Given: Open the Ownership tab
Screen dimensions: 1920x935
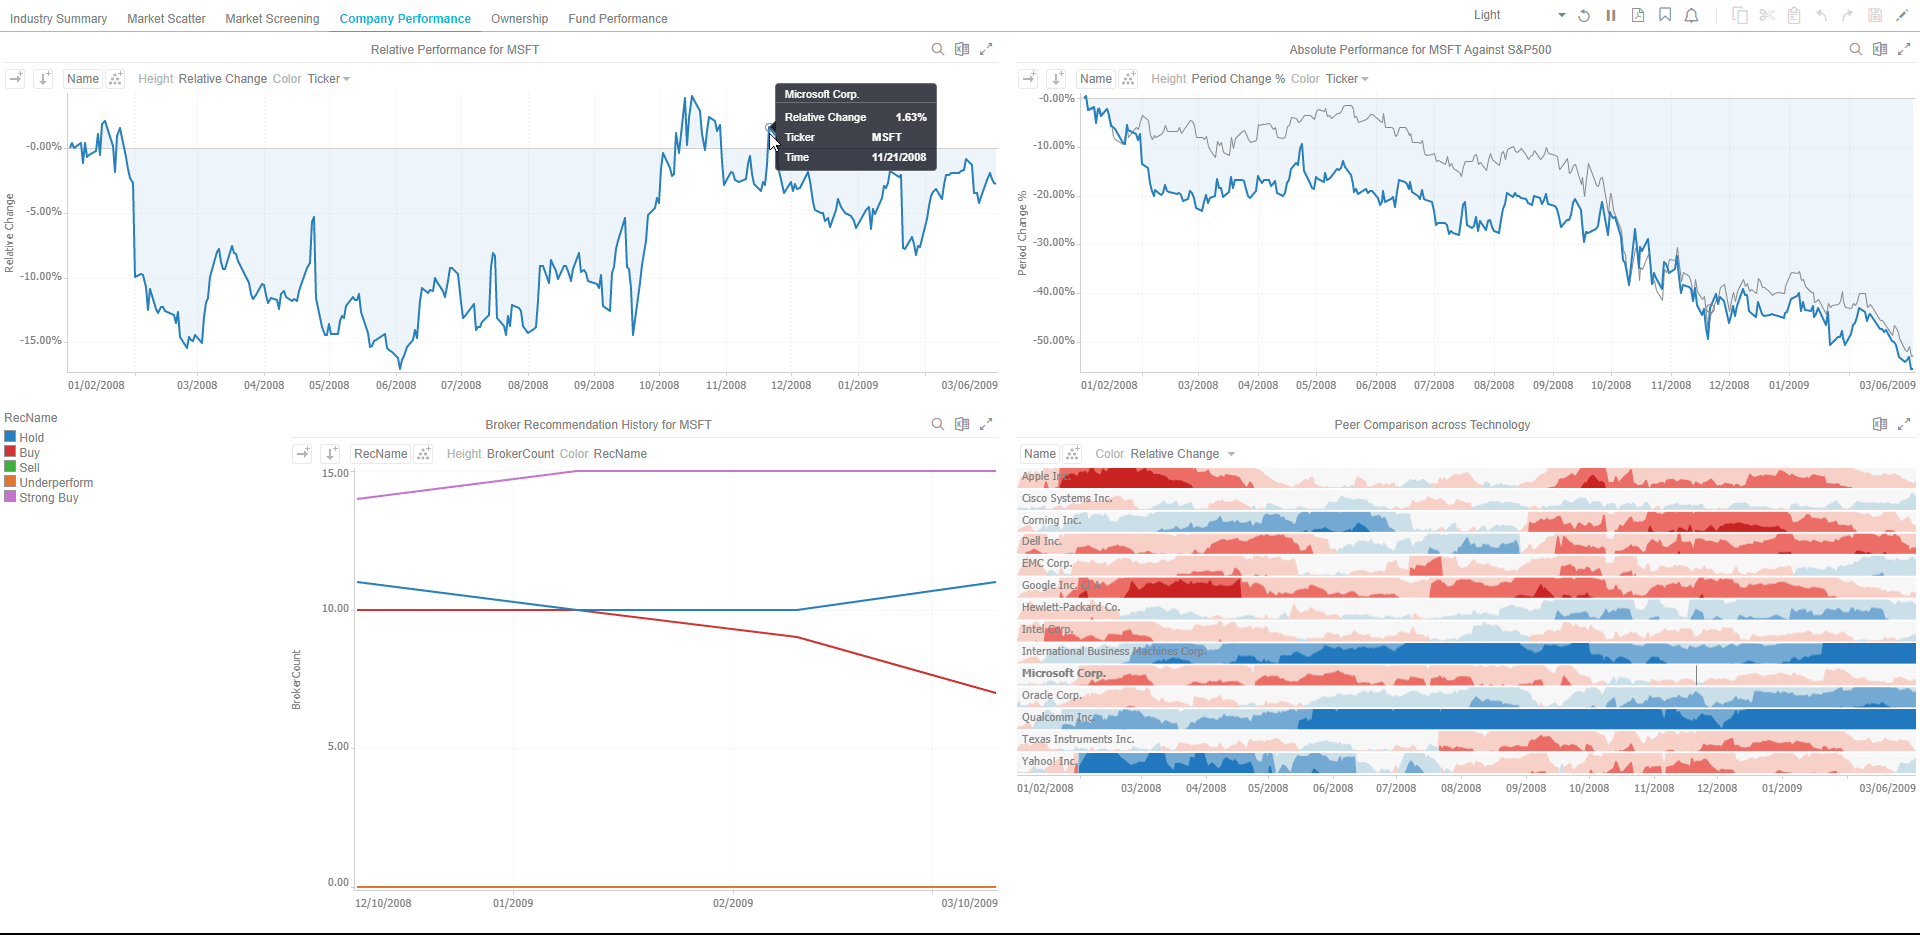Looking at the screenshot, I should coord(519,19).
